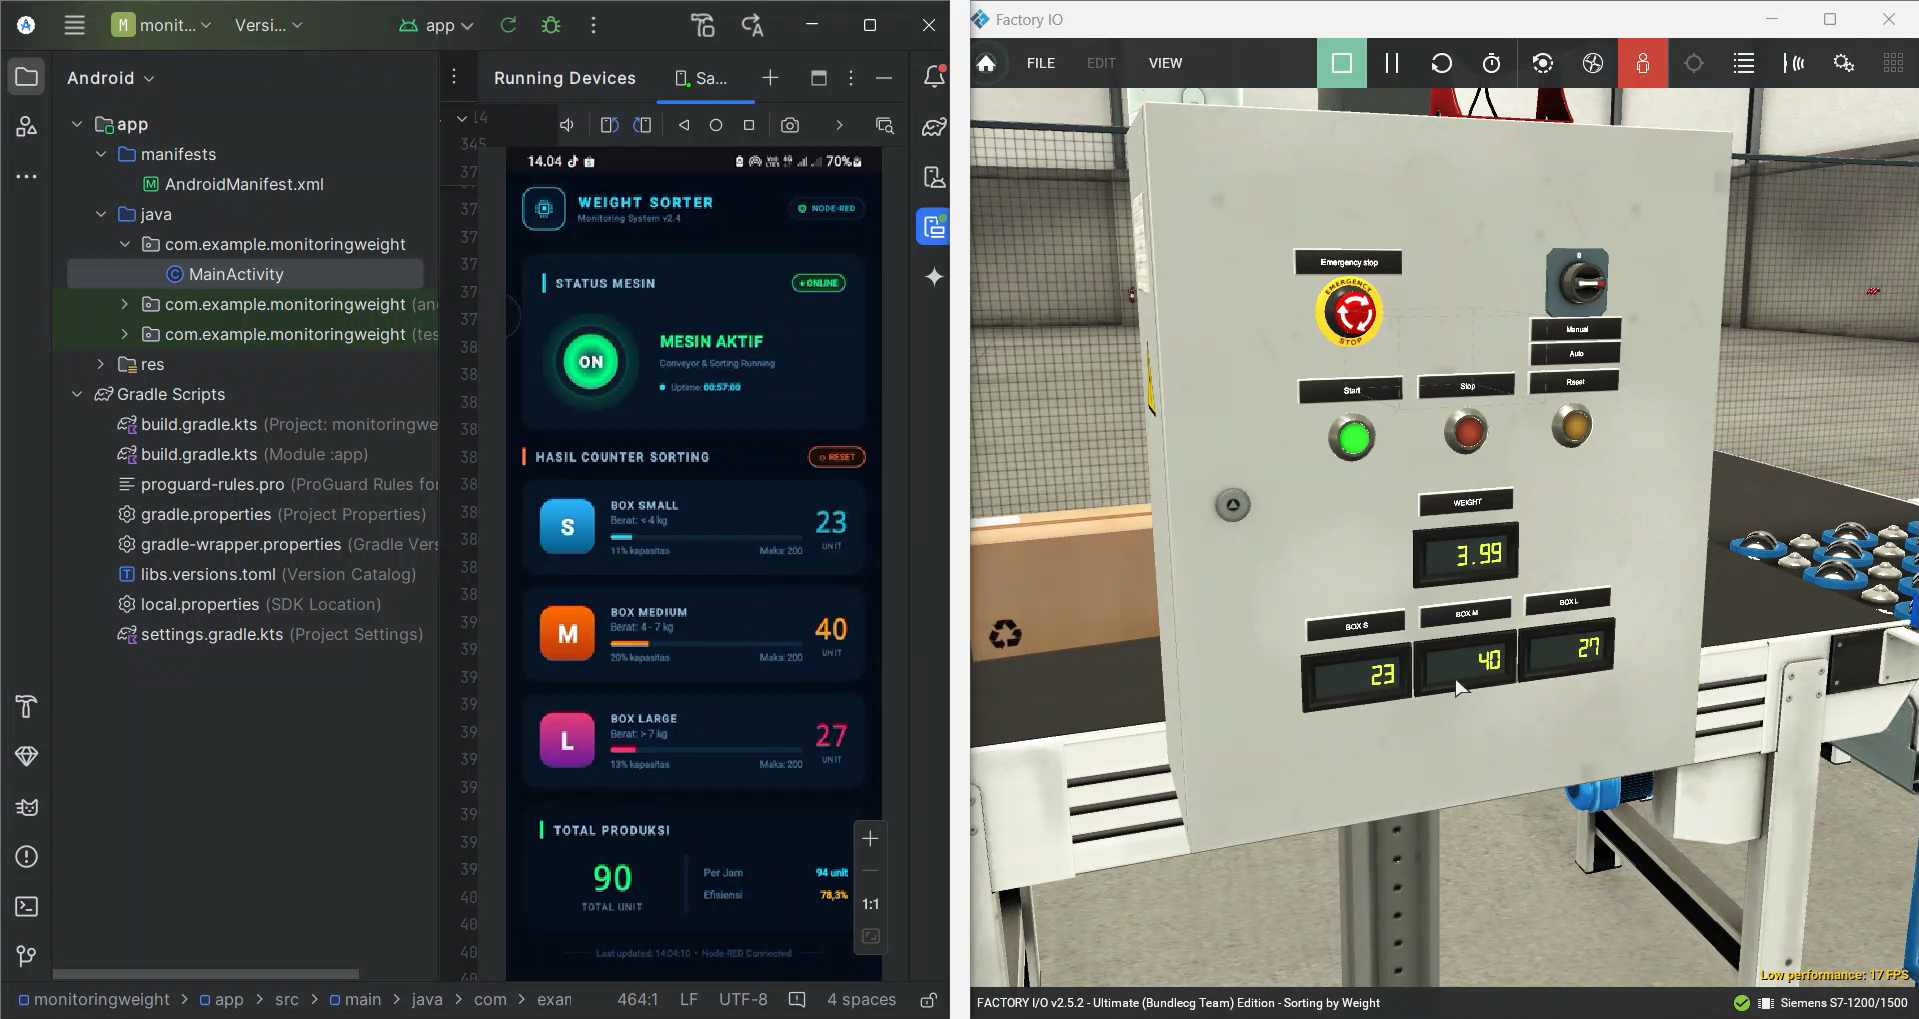Open the Notifications bell

[934, 77]
